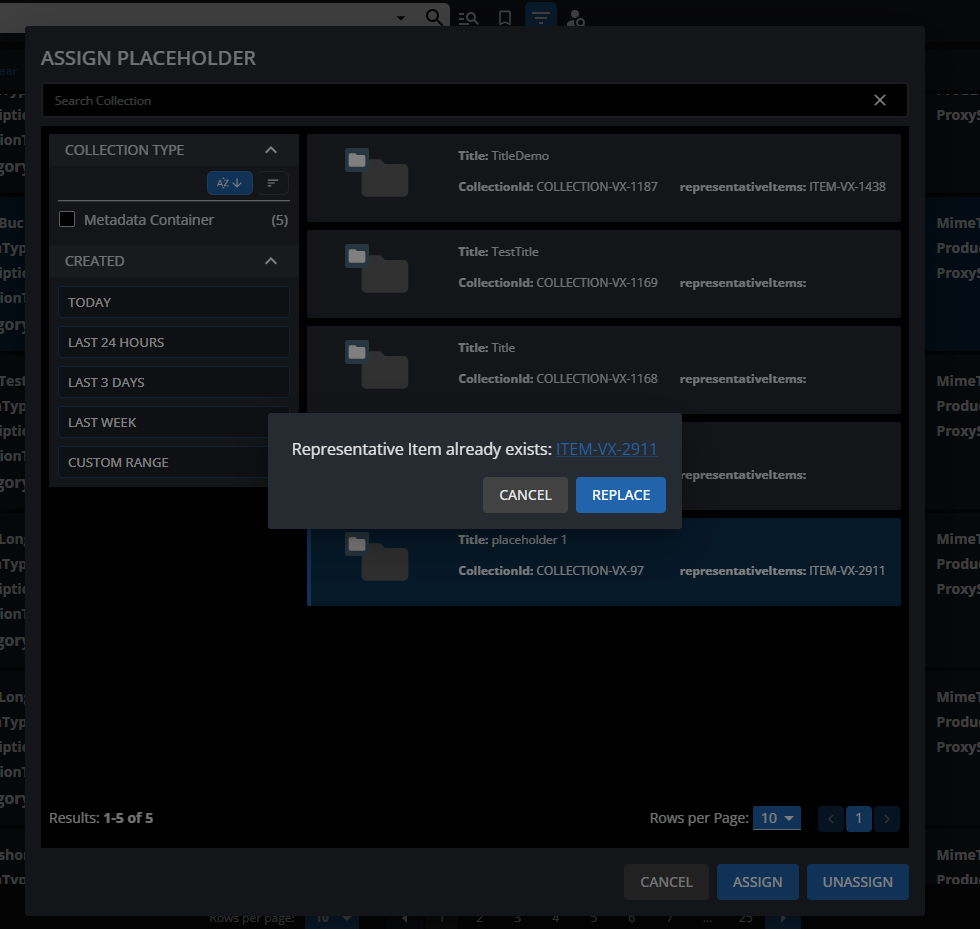Select the Today created filter
The image size is (980, 929).
[x=173, y=302]
